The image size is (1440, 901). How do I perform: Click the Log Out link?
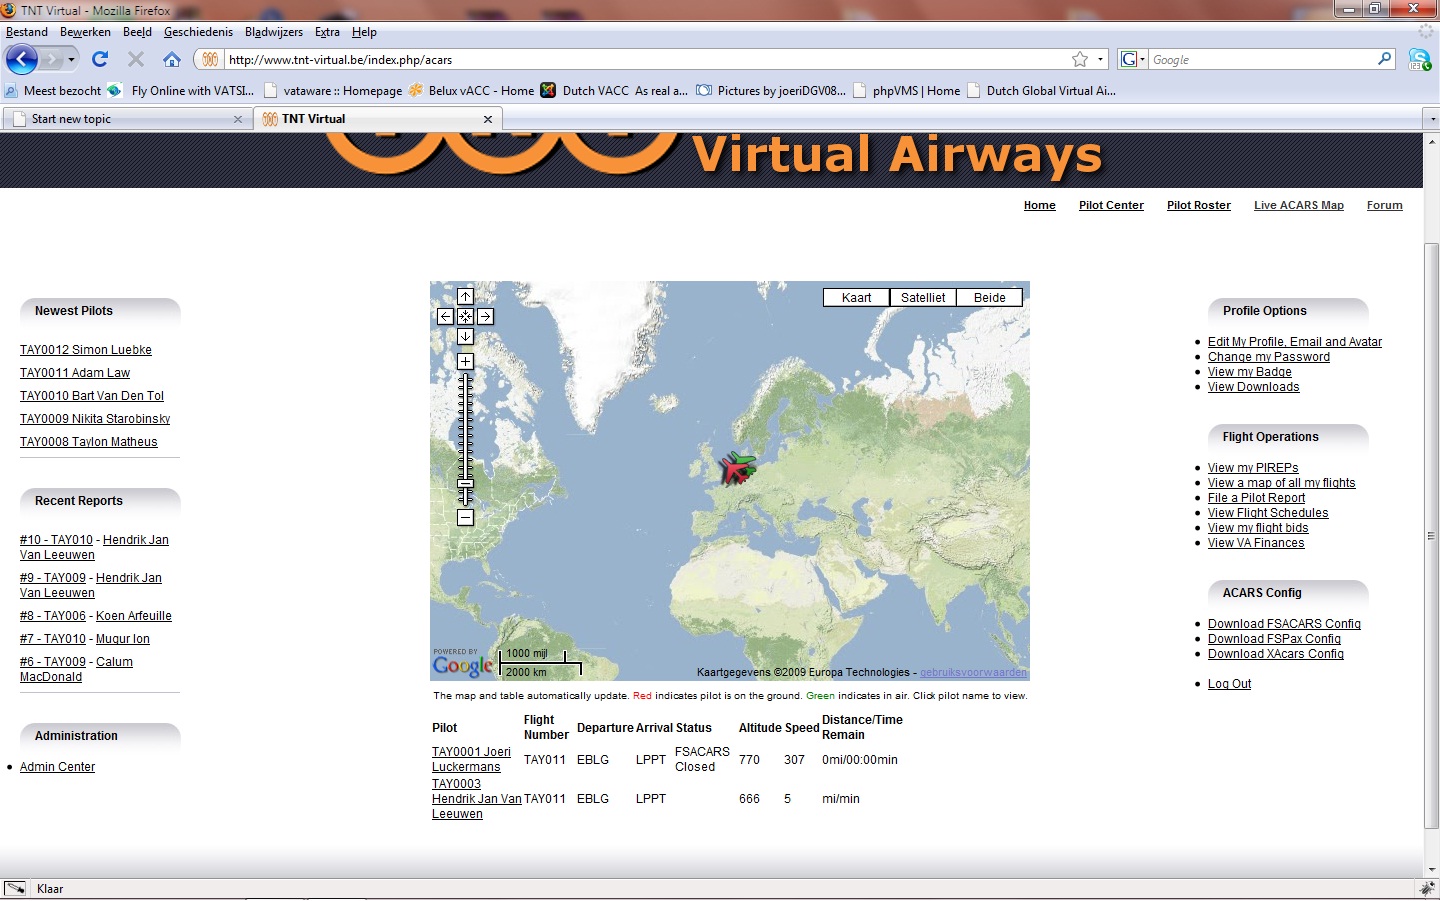click(x=1229, y=684)
